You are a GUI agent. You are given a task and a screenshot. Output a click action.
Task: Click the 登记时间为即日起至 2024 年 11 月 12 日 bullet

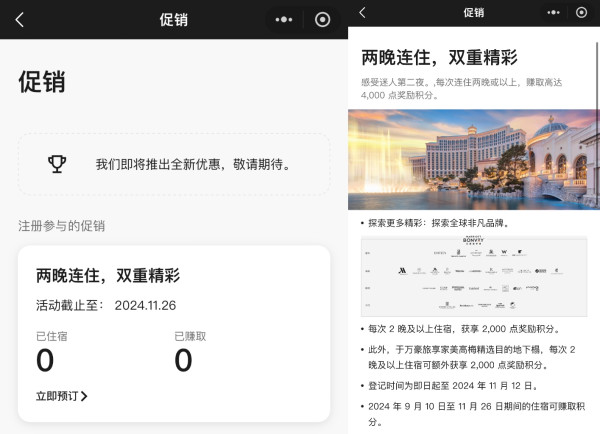(453, 385)
